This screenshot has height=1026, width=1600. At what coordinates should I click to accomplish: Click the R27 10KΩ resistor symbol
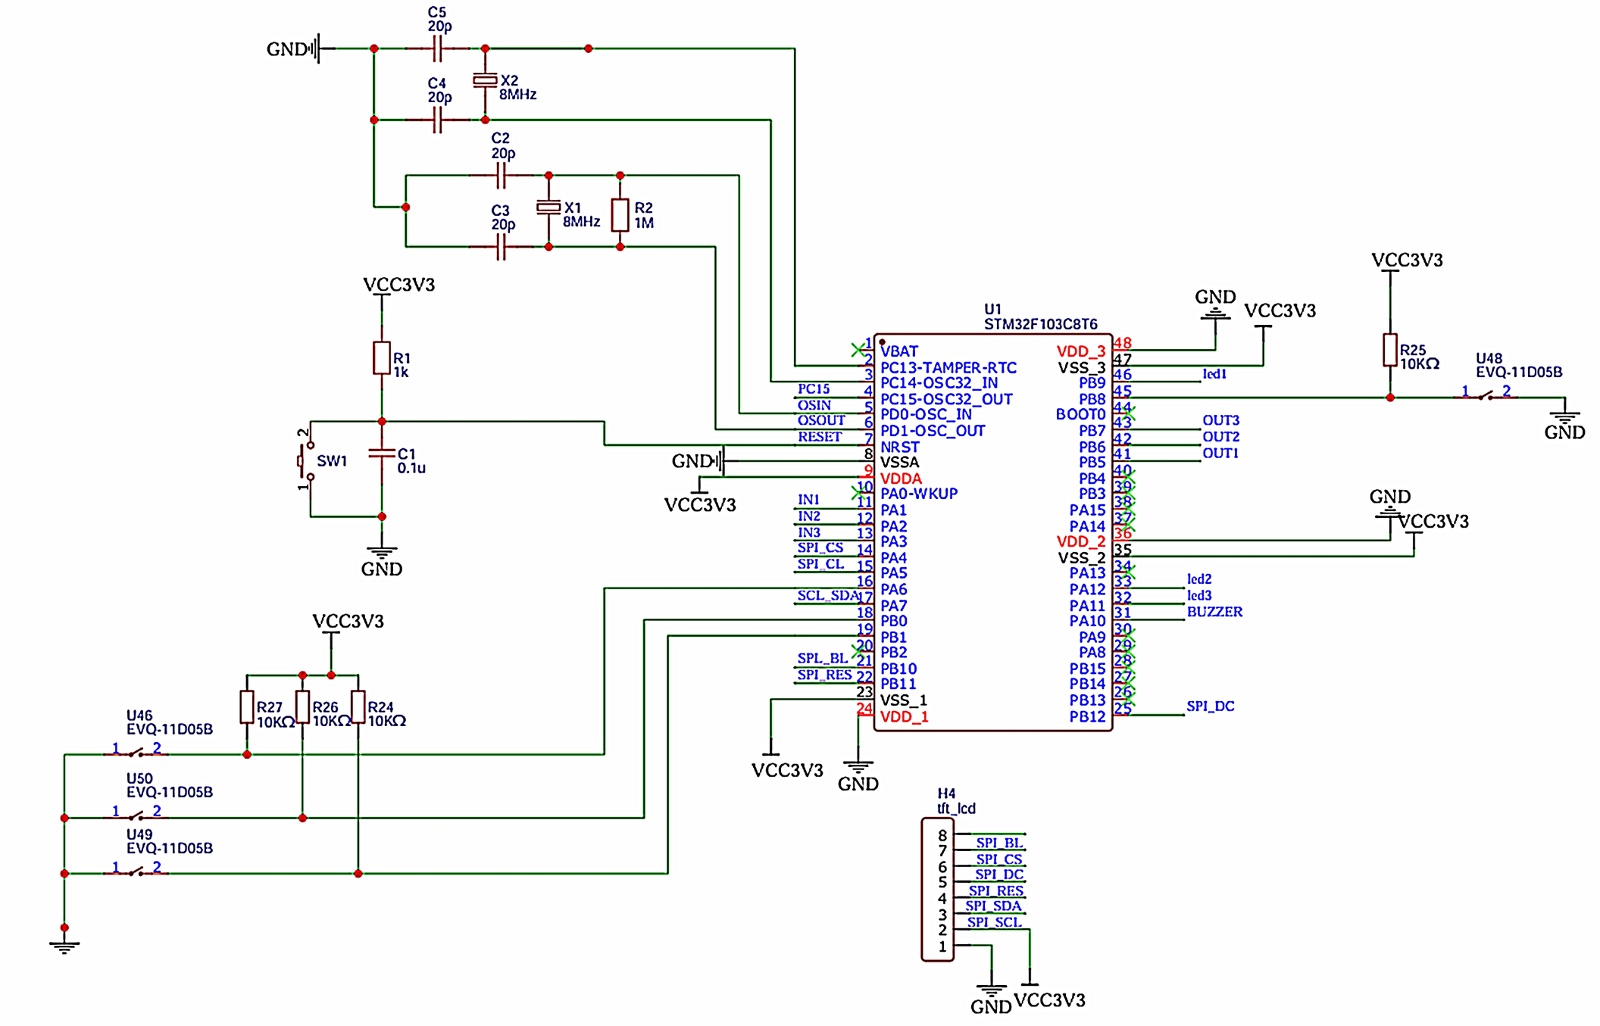click(247, 707)
